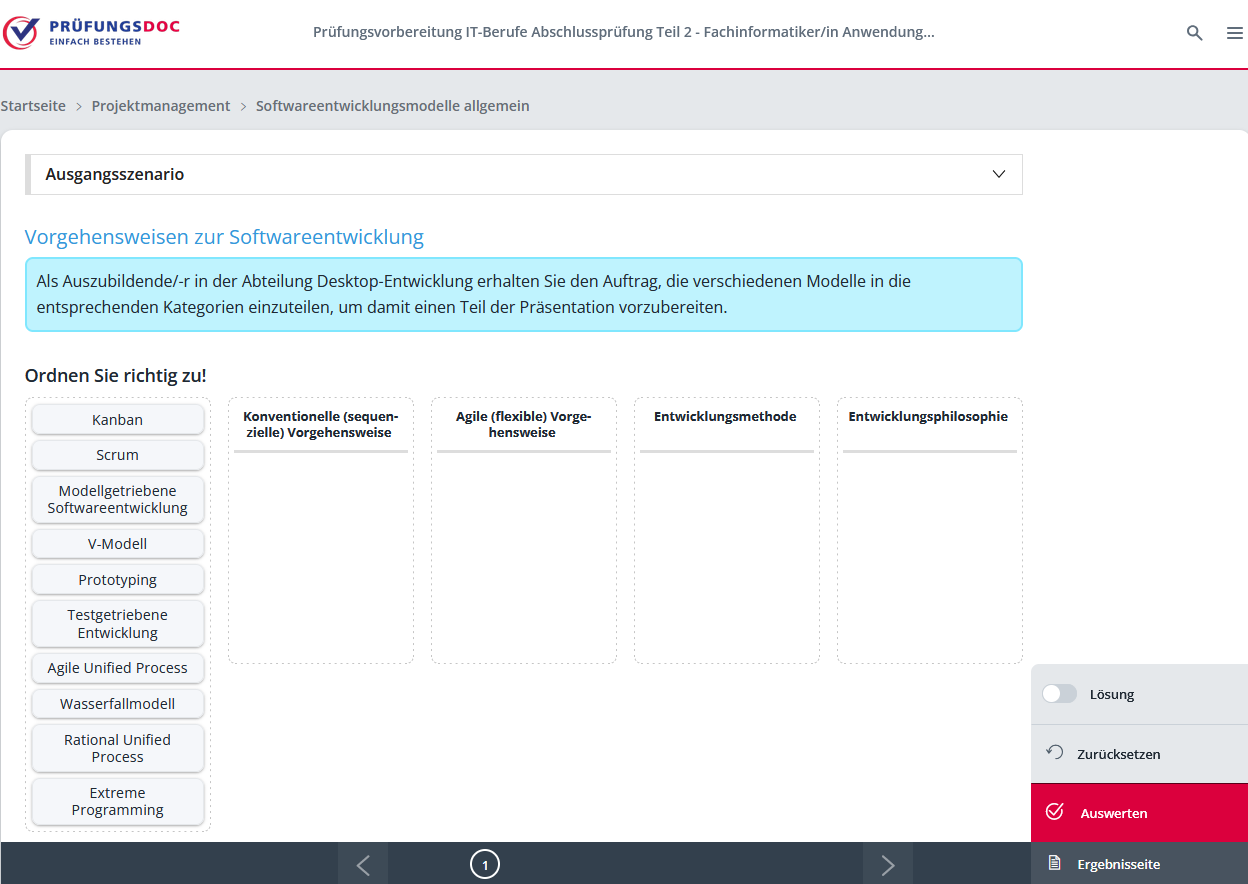Navigate to Projektmanagement breadcrumb
The height and width of the screenshot is (884, 1248).
[x=161, y=106]
